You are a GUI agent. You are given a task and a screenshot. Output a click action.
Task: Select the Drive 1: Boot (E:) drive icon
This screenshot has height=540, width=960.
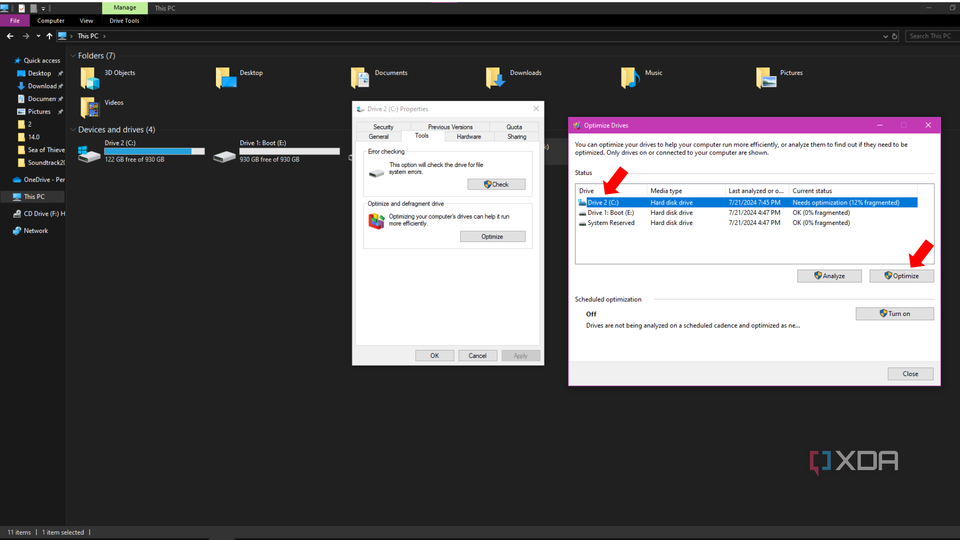(x=224, y=156)
